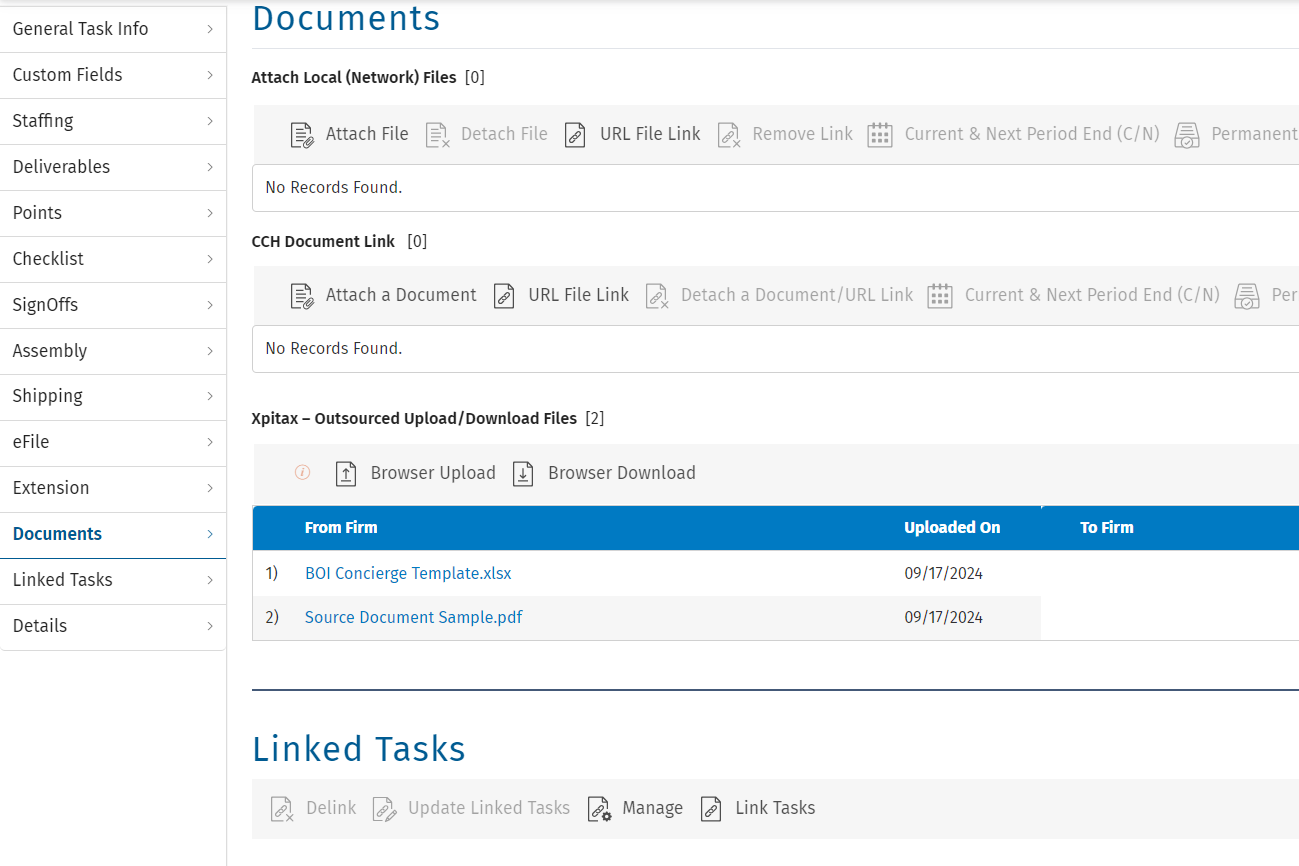Image resolution: width=1299 pixels, height=866 pixels.
Task: Click the Manage linked tasks icon
Action: click(x=599, y=809)
